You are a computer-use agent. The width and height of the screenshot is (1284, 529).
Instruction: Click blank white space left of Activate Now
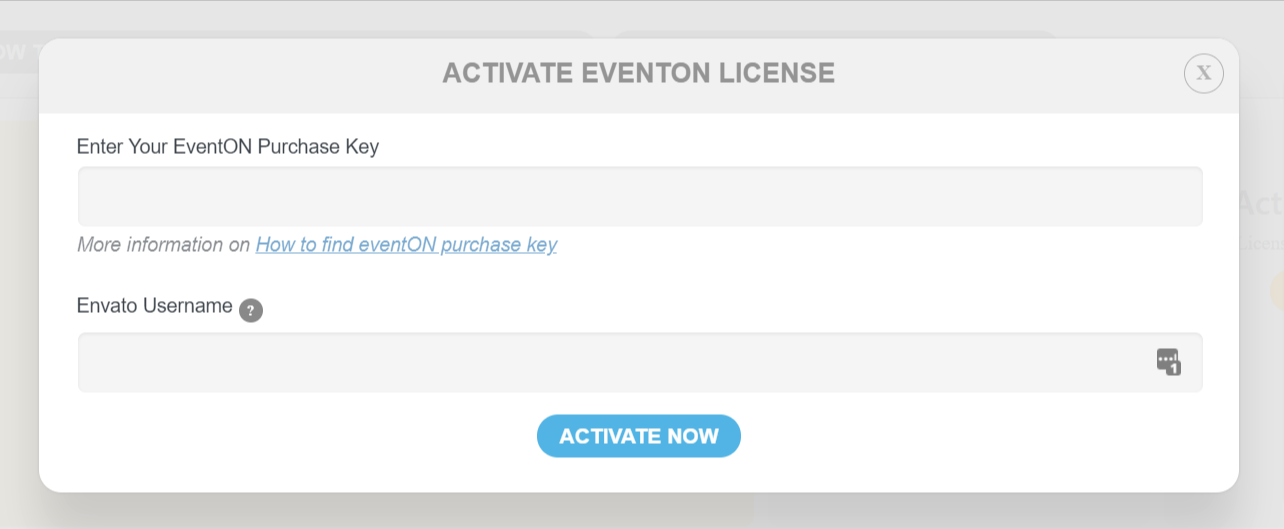coord(300,436)
